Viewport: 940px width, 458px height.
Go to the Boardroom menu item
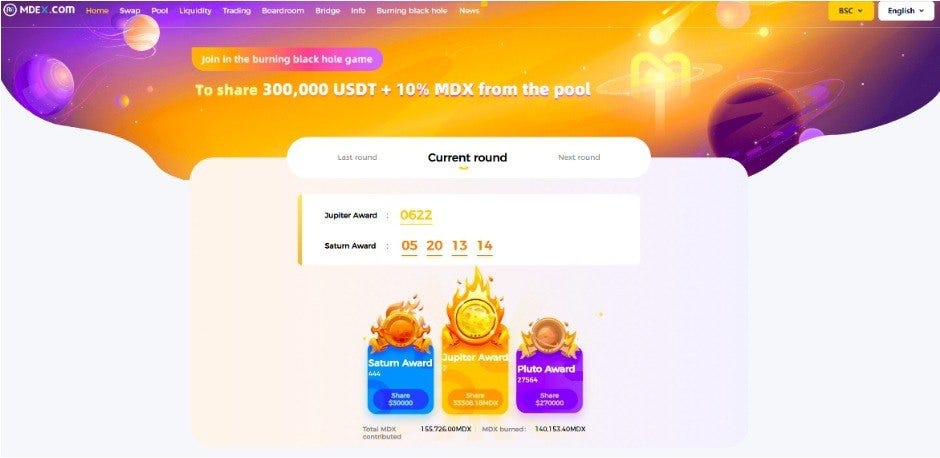pyautogui.click(x=283, y=11)
